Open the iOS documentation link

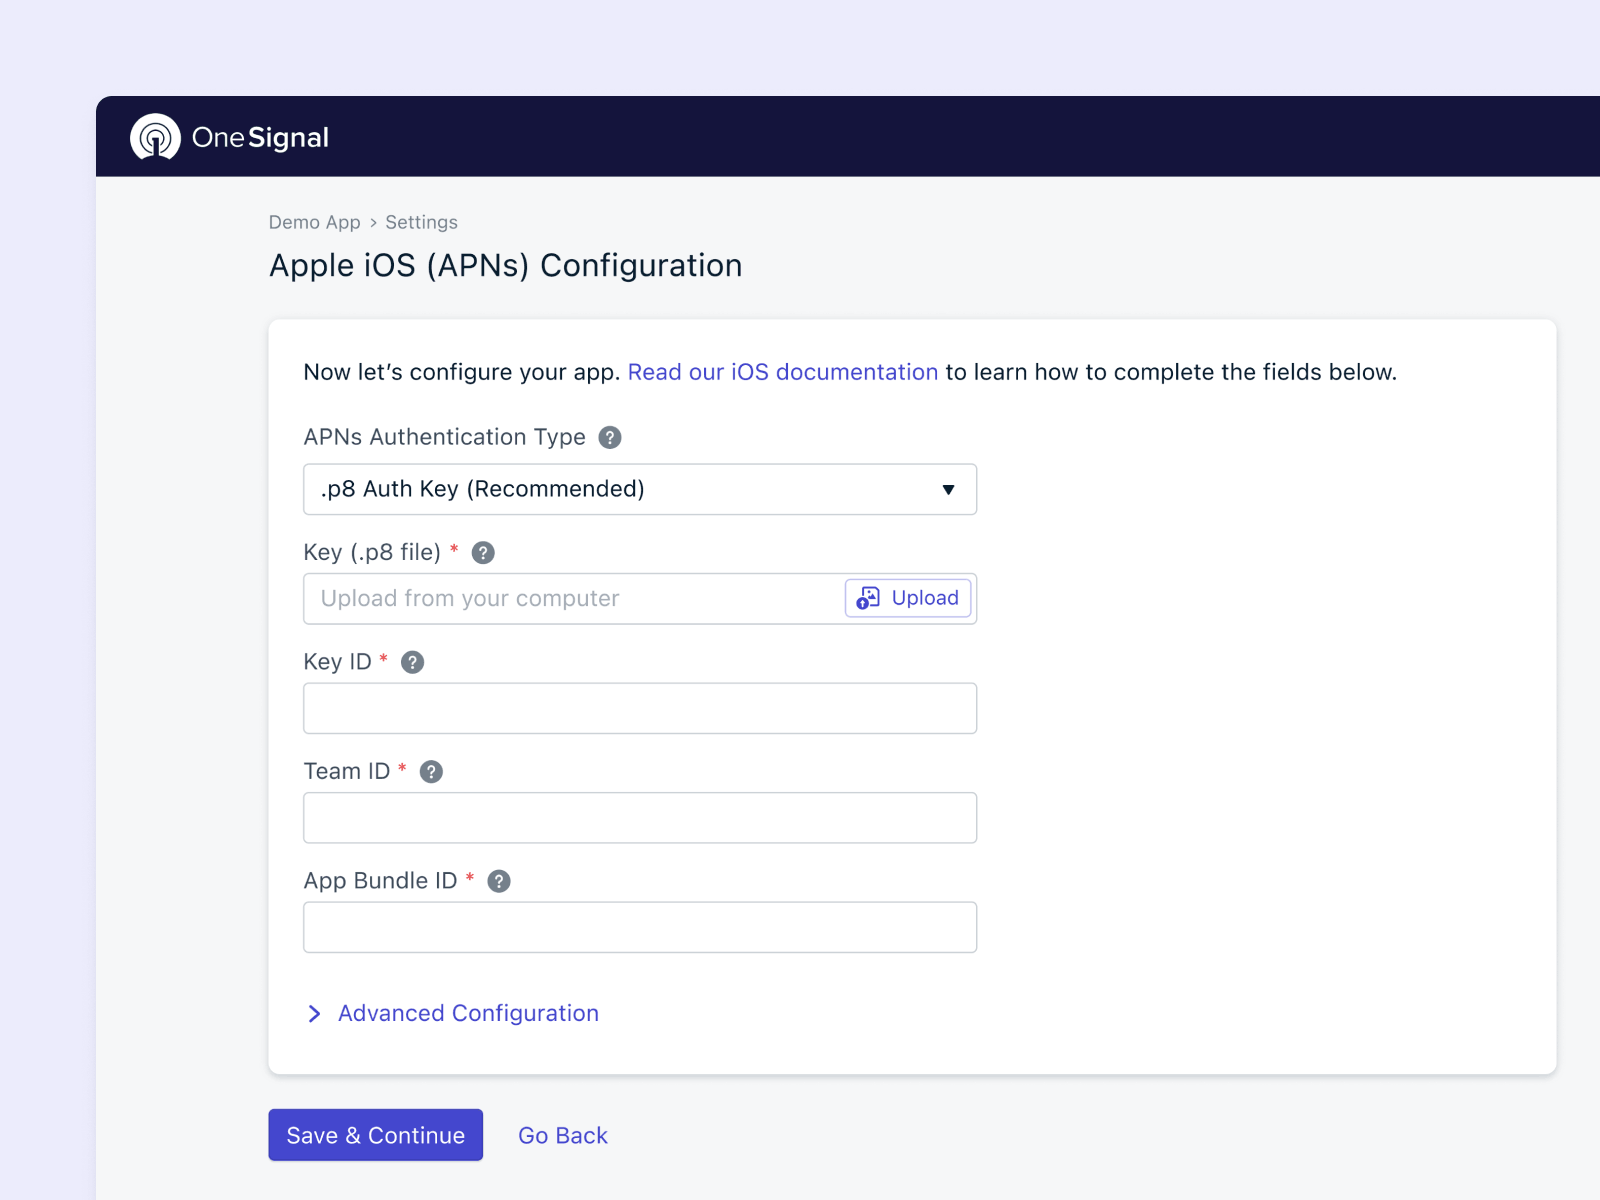coord(783,371)
